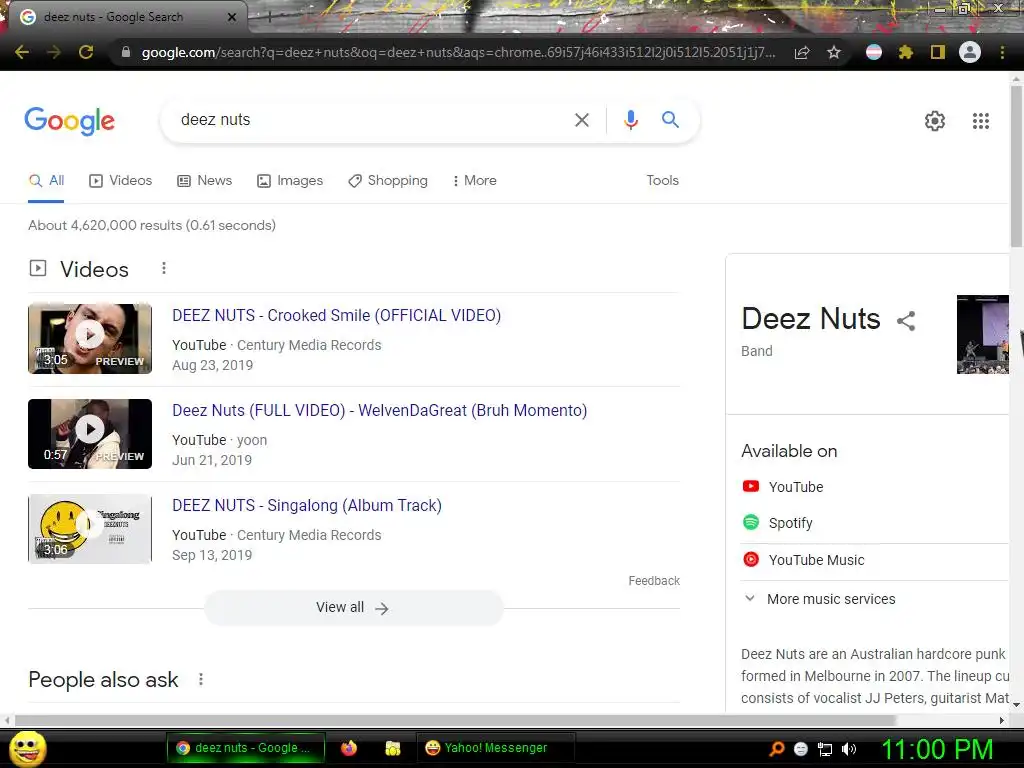
Task: Open the Deez Nuts band photo
Action: point(983,334)
